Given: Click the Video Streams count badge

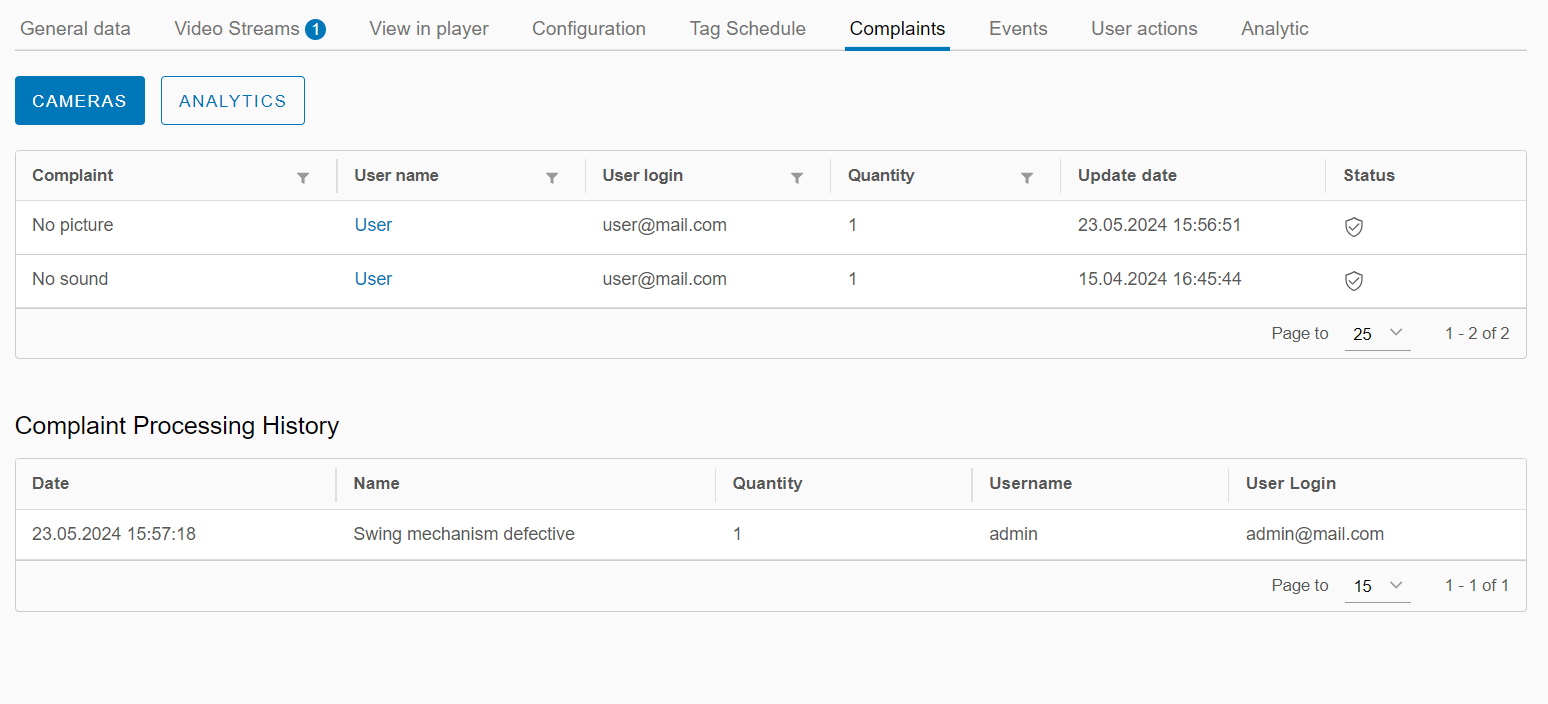Looking at the screenshot, I should [315, 29].
